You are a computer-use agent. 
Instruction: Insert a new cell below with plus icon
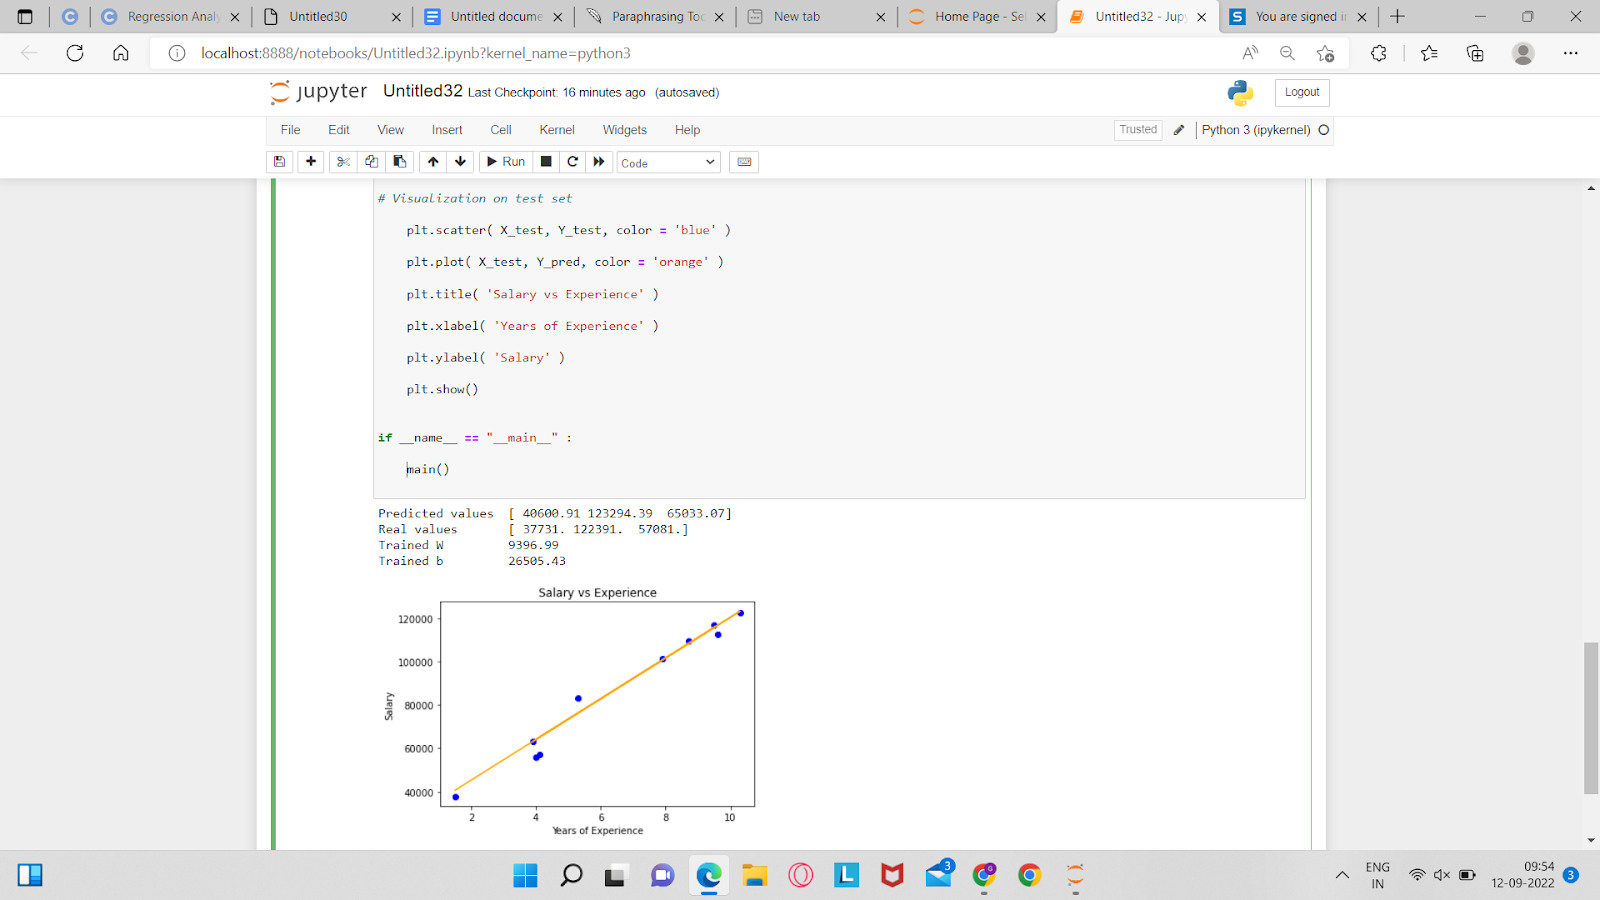point(311,162)
